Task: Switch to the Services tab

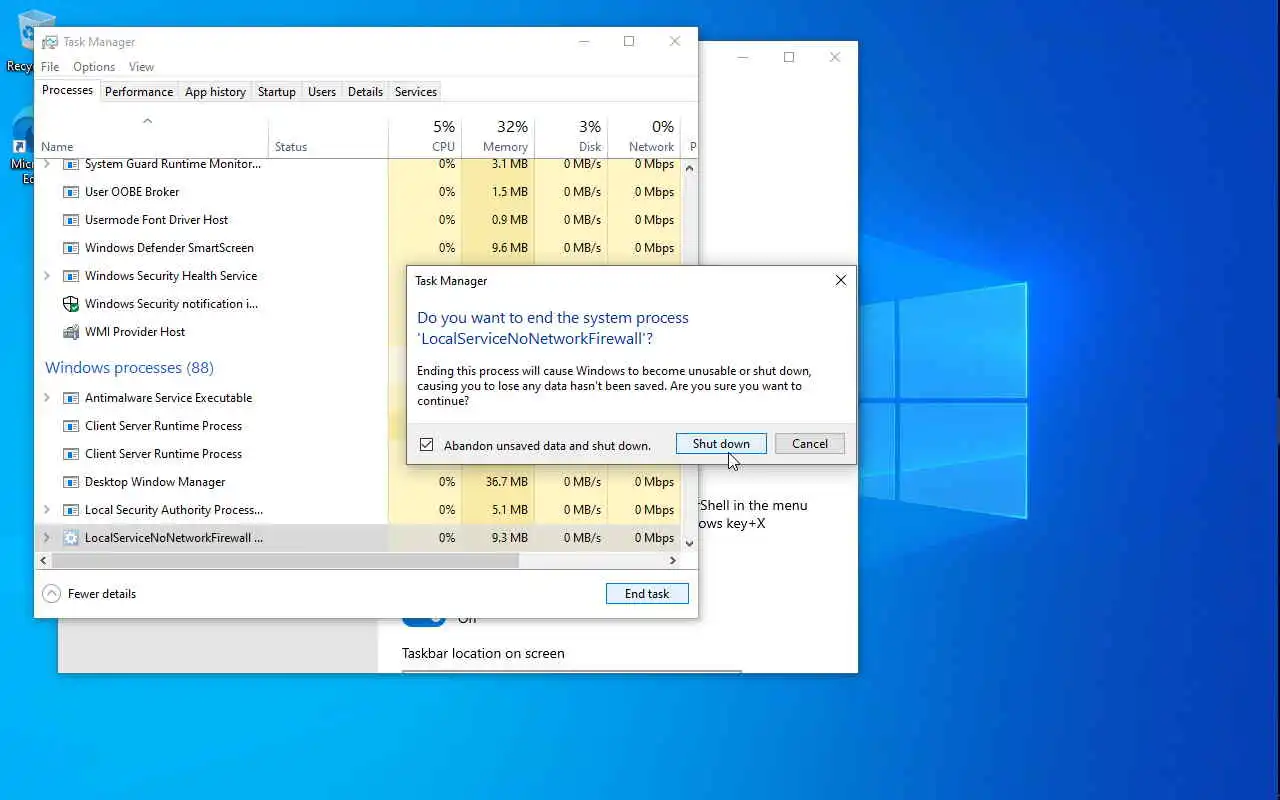Action: (x=416, y=92)
